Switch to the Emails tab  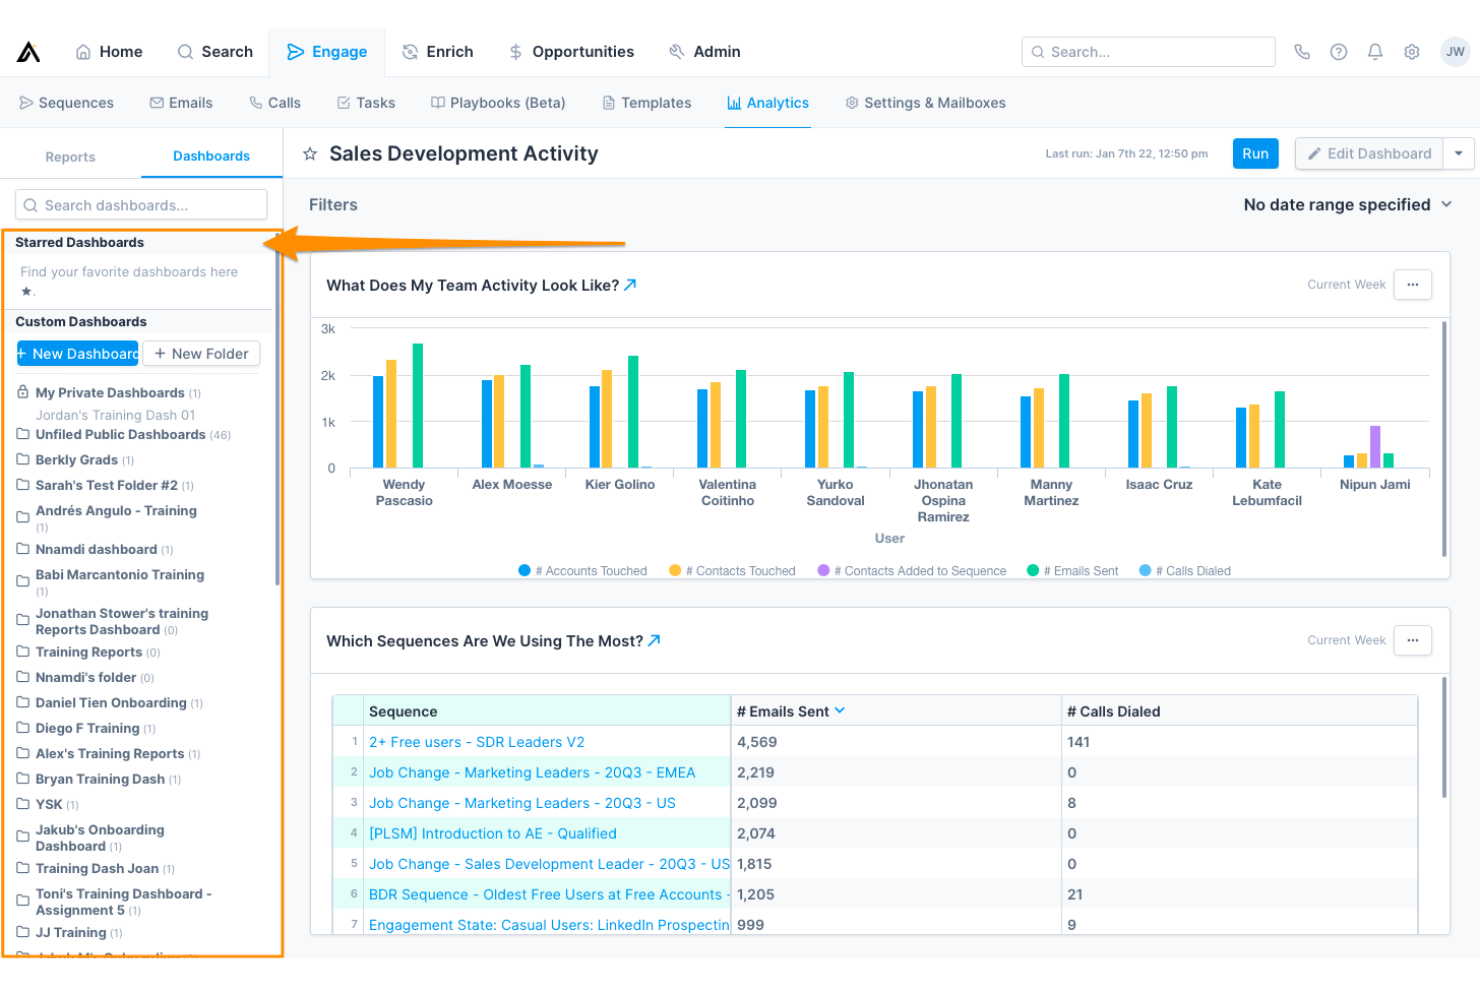pos(181,103)
